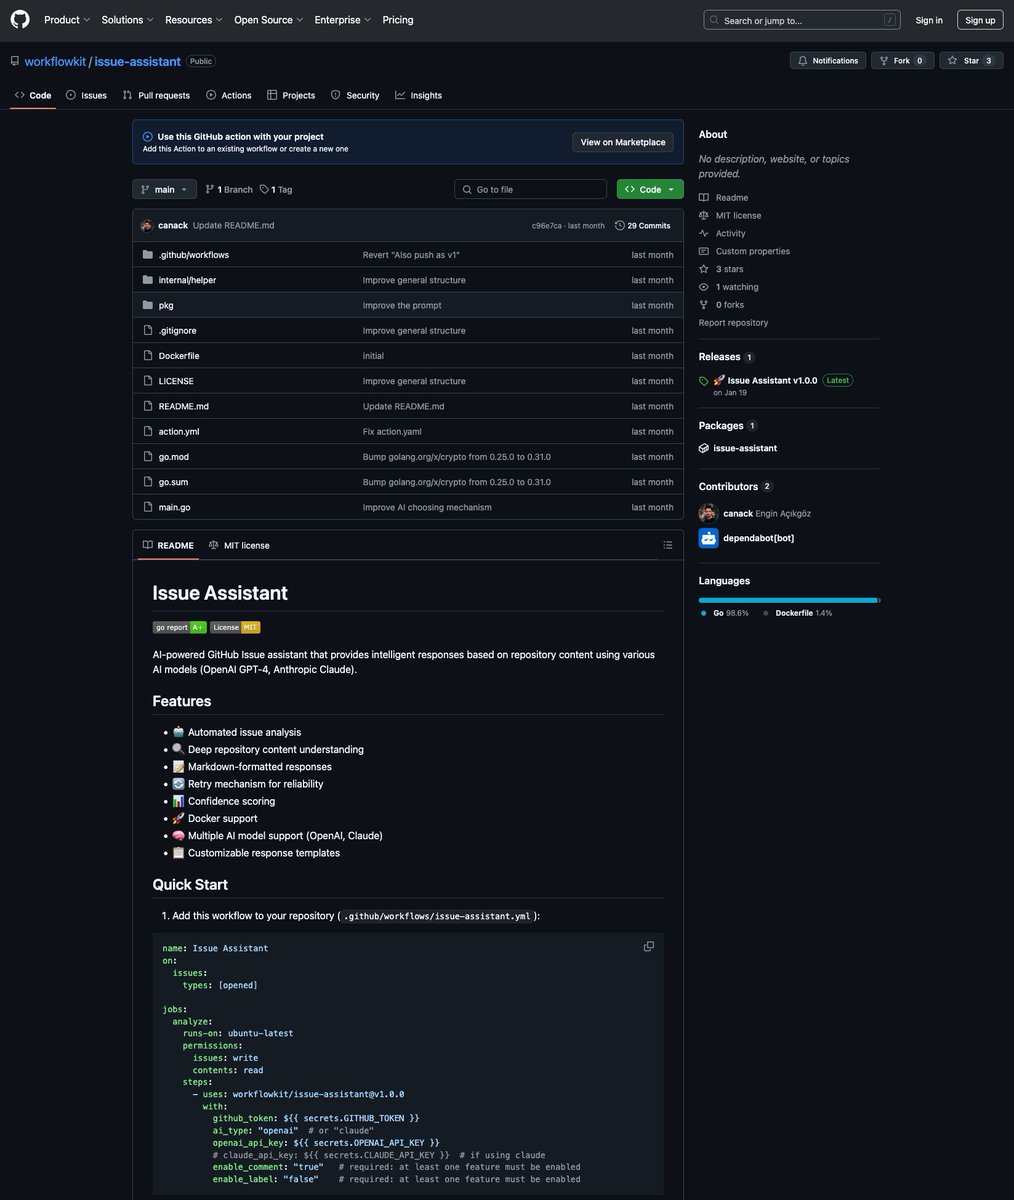Click the Notifications bell button
1014x1200 pixels.
828,61
